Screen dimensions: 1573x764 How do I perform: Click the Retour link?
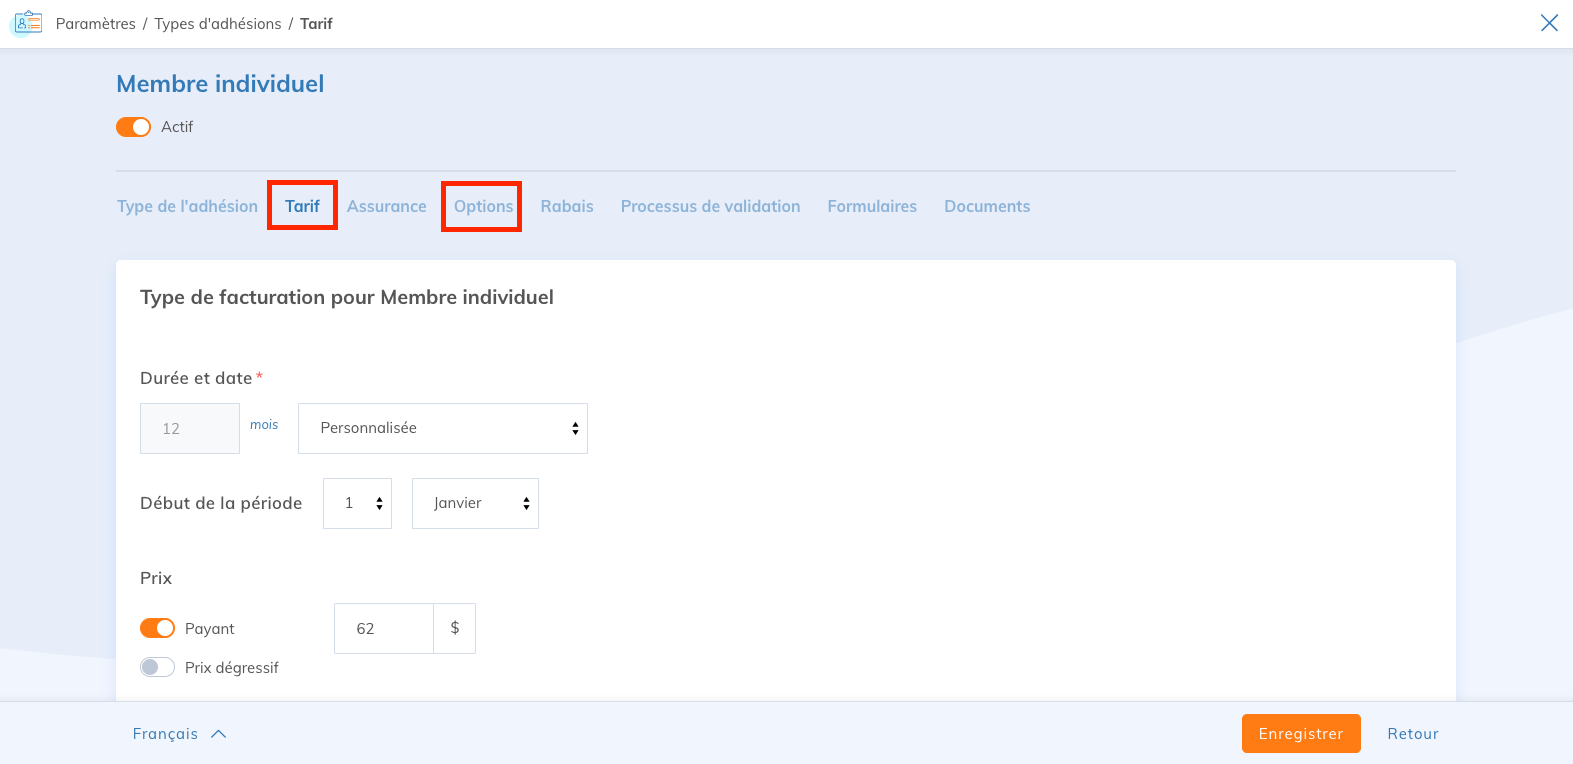point(1412,733)
